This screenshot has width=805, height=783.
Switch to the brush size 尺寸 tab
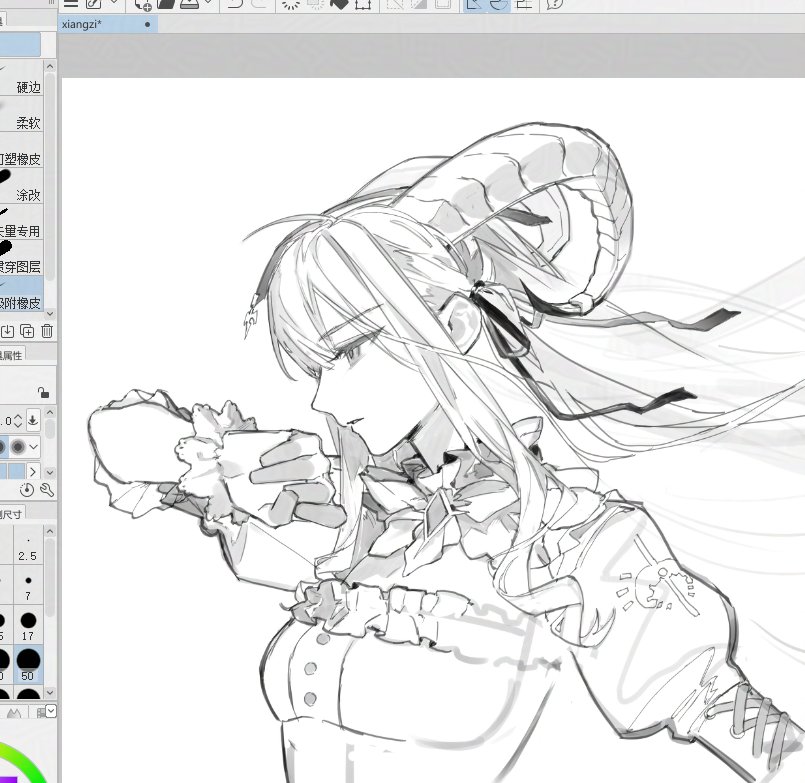11,514
